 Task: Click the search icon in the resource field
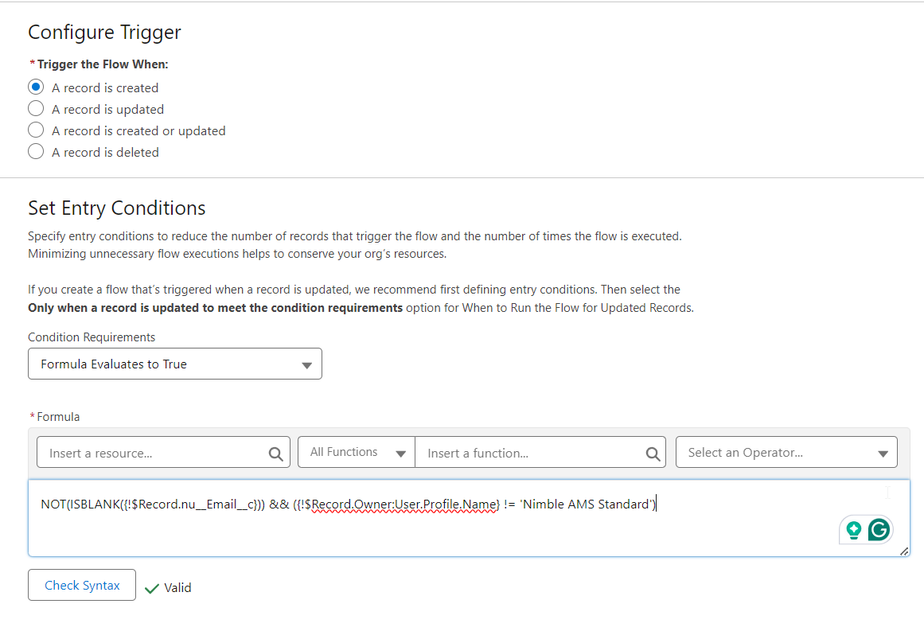[276, 453]
